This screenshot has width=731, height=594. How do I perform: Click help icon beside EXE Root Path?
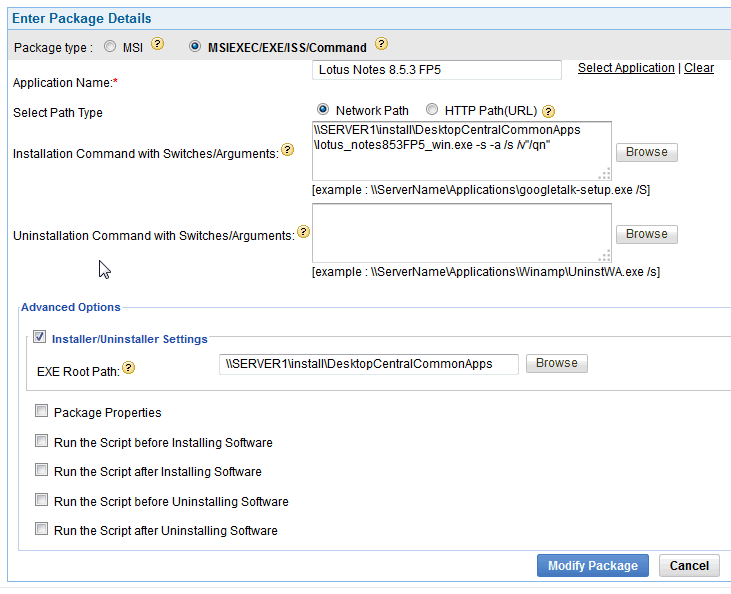[x=129, y=369]
